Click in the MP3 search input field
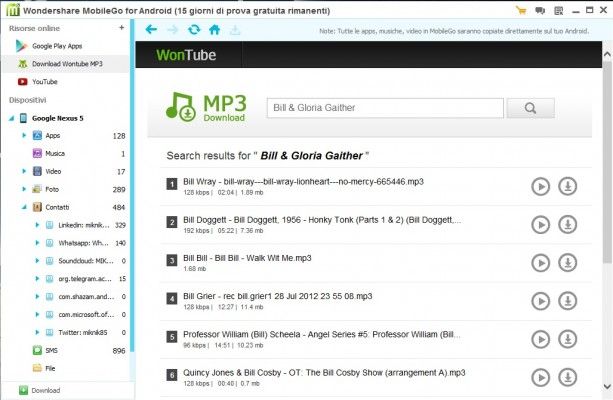613x400 pixels. click(385, 108)
